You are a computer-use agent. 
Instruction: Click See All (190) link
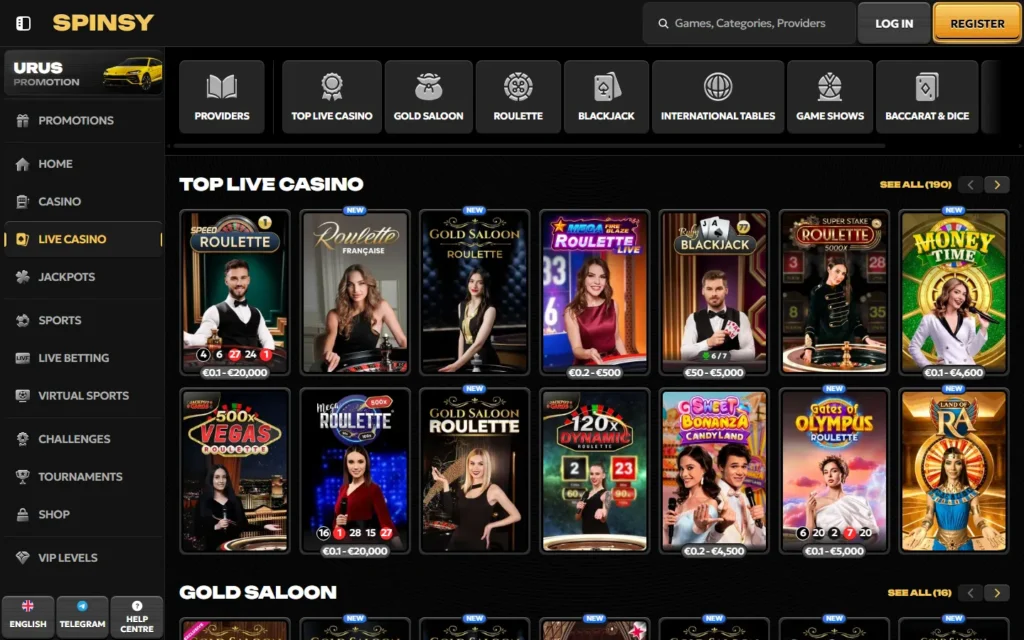pyautogui.click(x=916, y=185)
